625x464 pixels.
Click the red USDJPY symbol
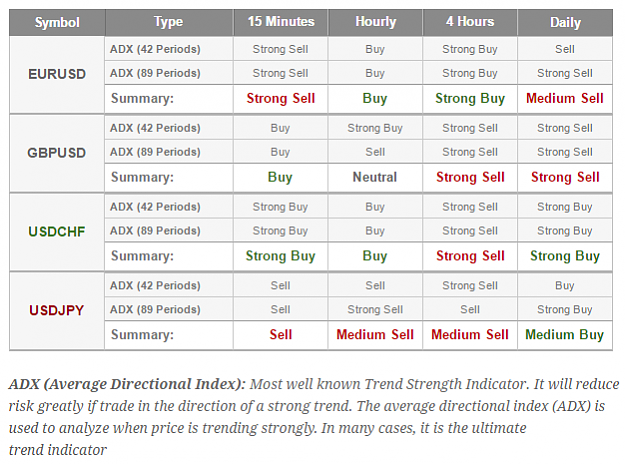[57, 310]
